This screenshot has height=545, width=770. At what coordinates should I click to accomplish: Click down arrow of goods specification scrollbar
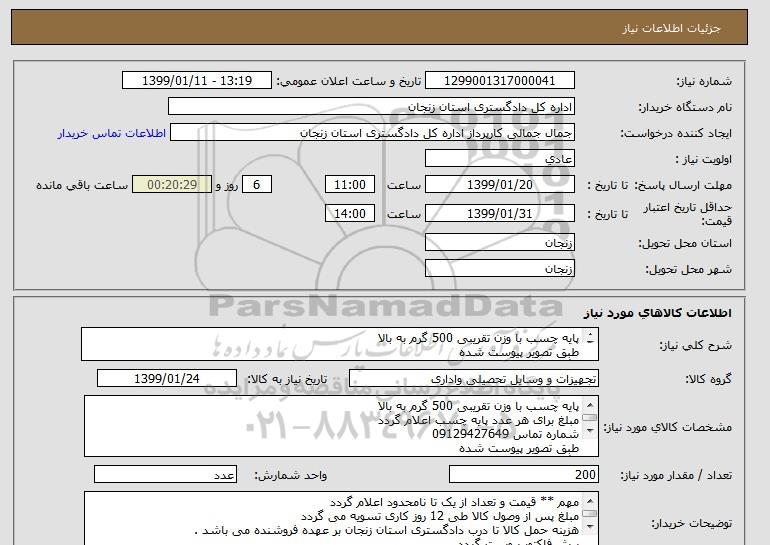point(590,431)
